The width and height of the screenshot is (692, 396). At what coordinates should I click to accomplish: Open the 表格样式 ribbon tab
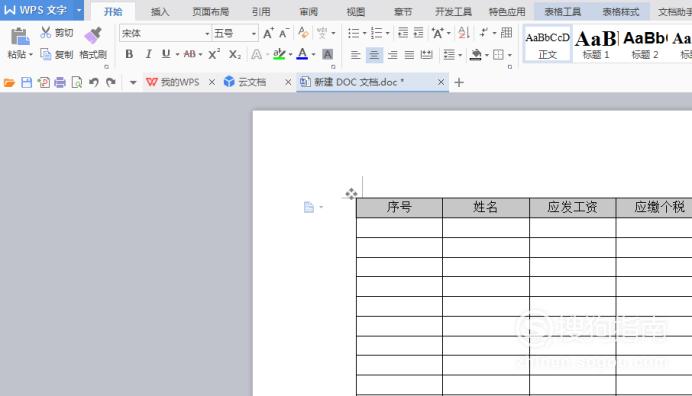(x=621, y=12)
